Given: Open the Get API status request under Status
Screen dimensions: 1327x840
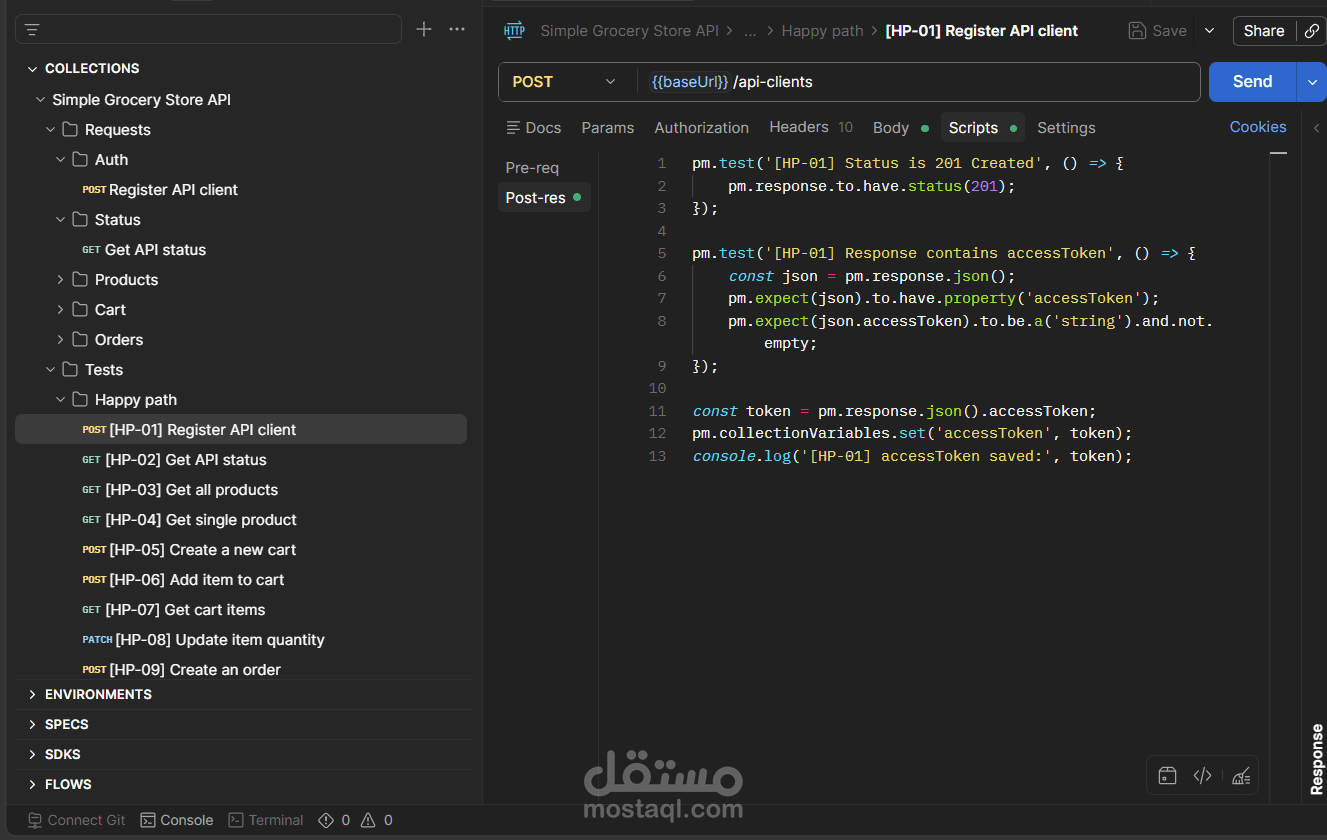Looking at the screenshot, I should click(x=144, y=250).
